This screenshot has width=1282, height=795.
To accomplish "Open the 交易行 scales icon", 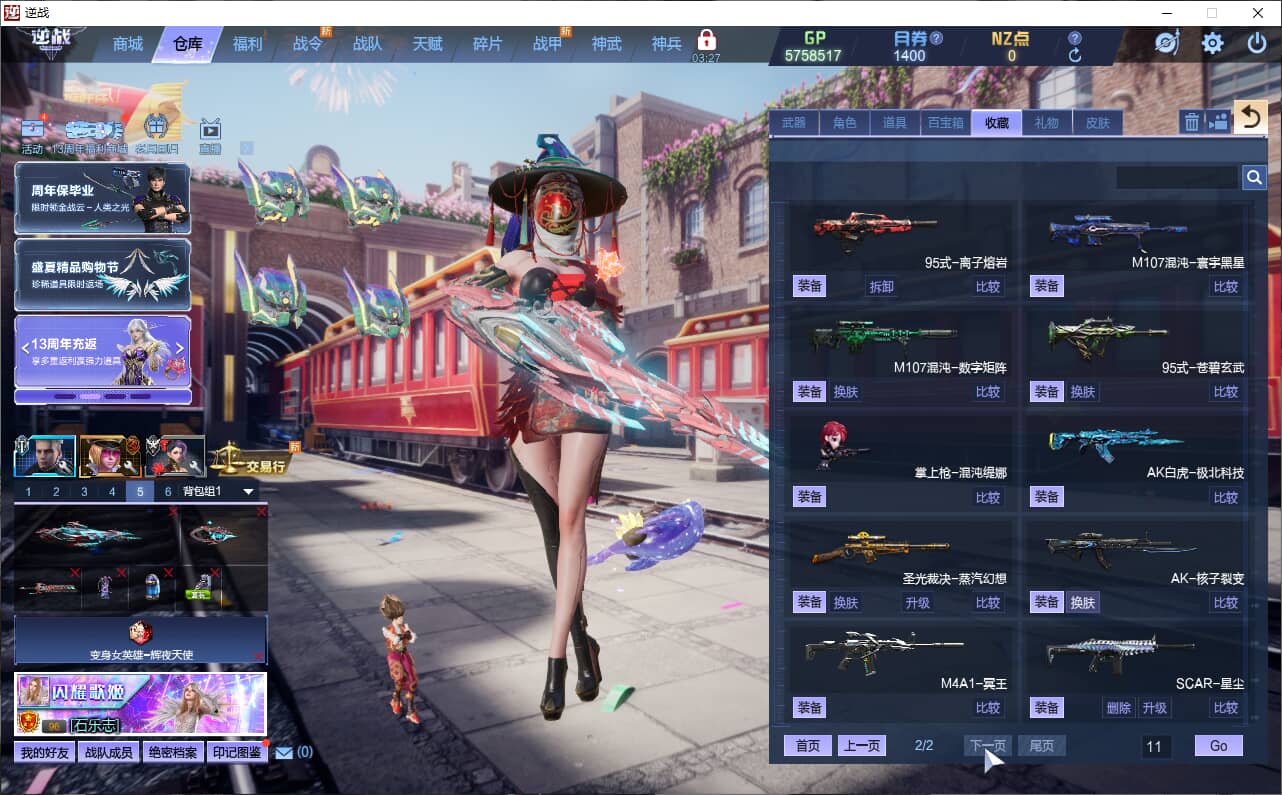I will click(x=251, y=458).
